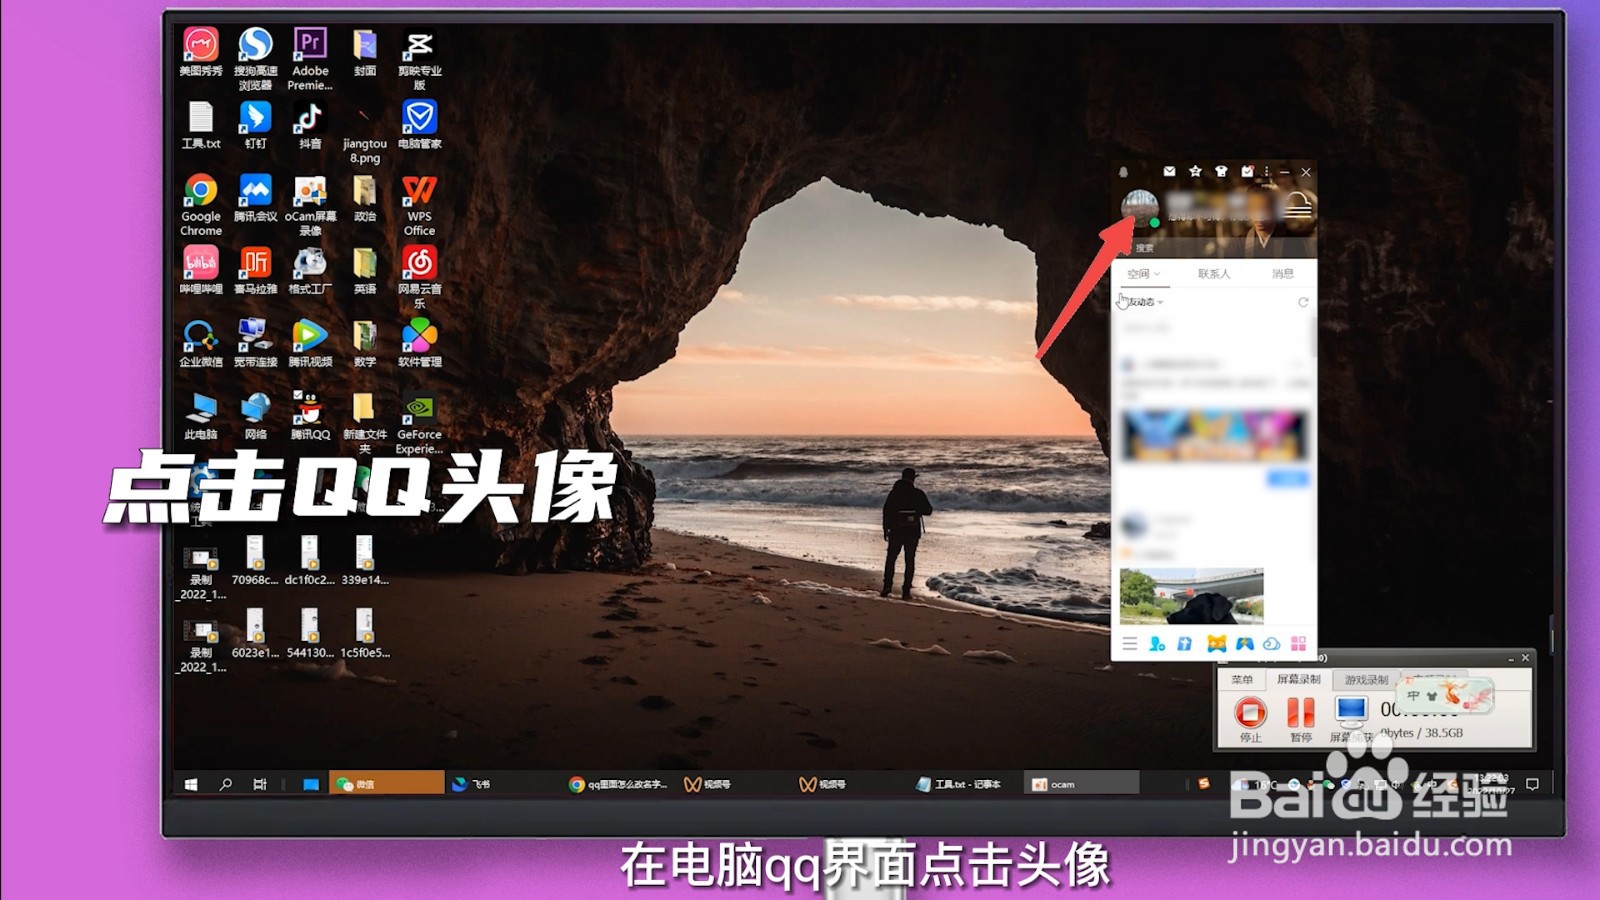This screenshot has width=1600, height=900.
Task: Open QQ collections via the star icon
Action: pyautogui.click(x=1195, y=172)
